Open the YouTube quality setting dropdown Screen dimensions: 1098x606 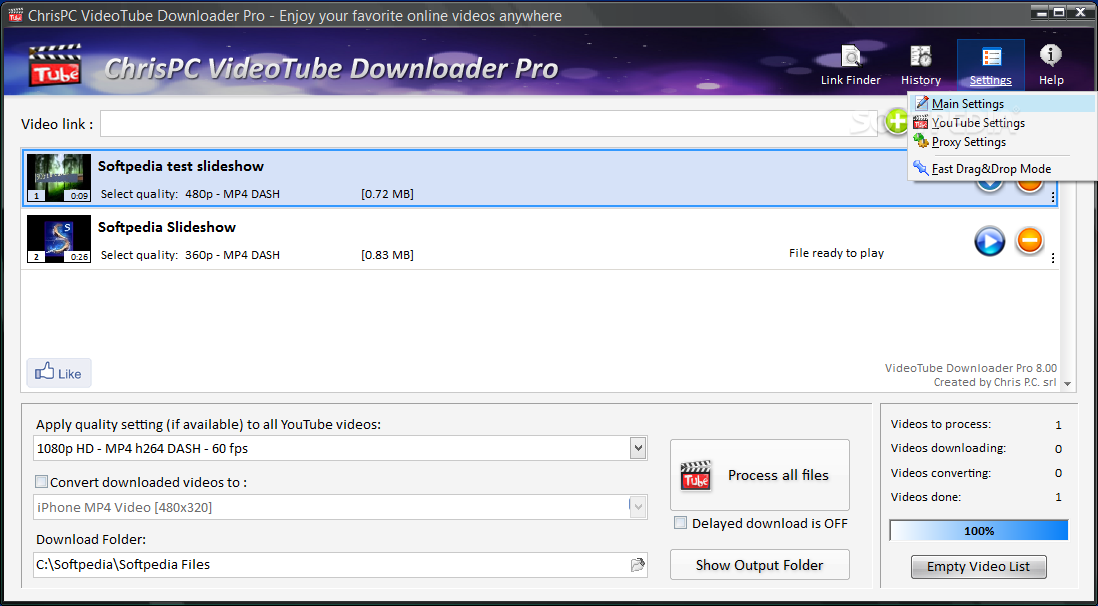click(637, 448)
